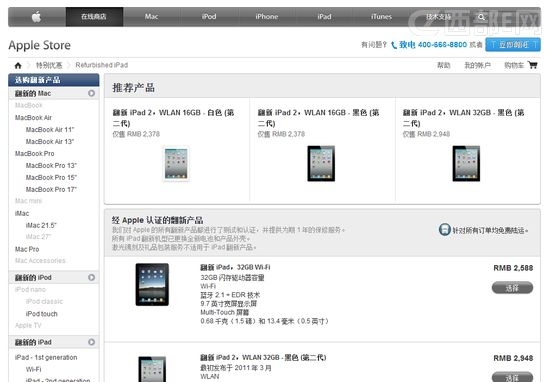Image resolution: width=550 pixels, height=382 pixels.
Task: Click the black iPad 2 32GB featured thumbnail
Action: tap(466, 164)
